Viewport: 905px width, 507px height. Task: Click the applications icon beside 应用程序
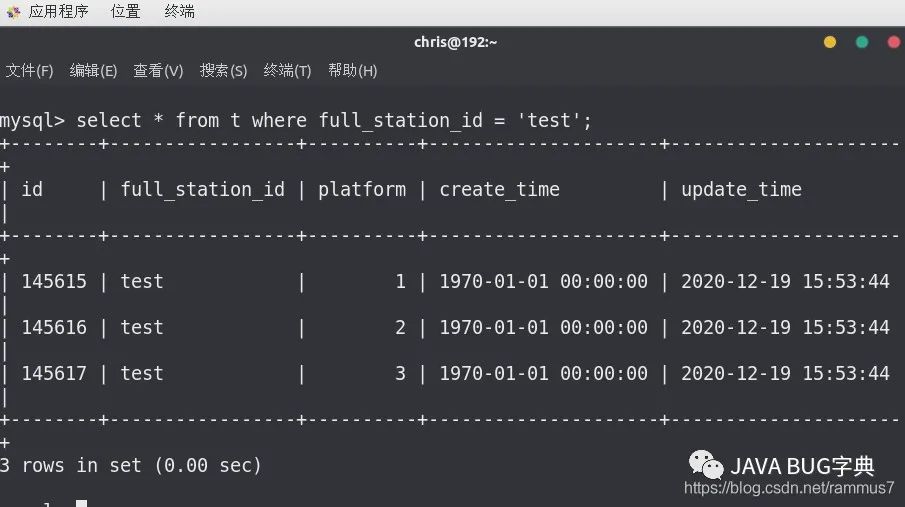coord(13,12)
